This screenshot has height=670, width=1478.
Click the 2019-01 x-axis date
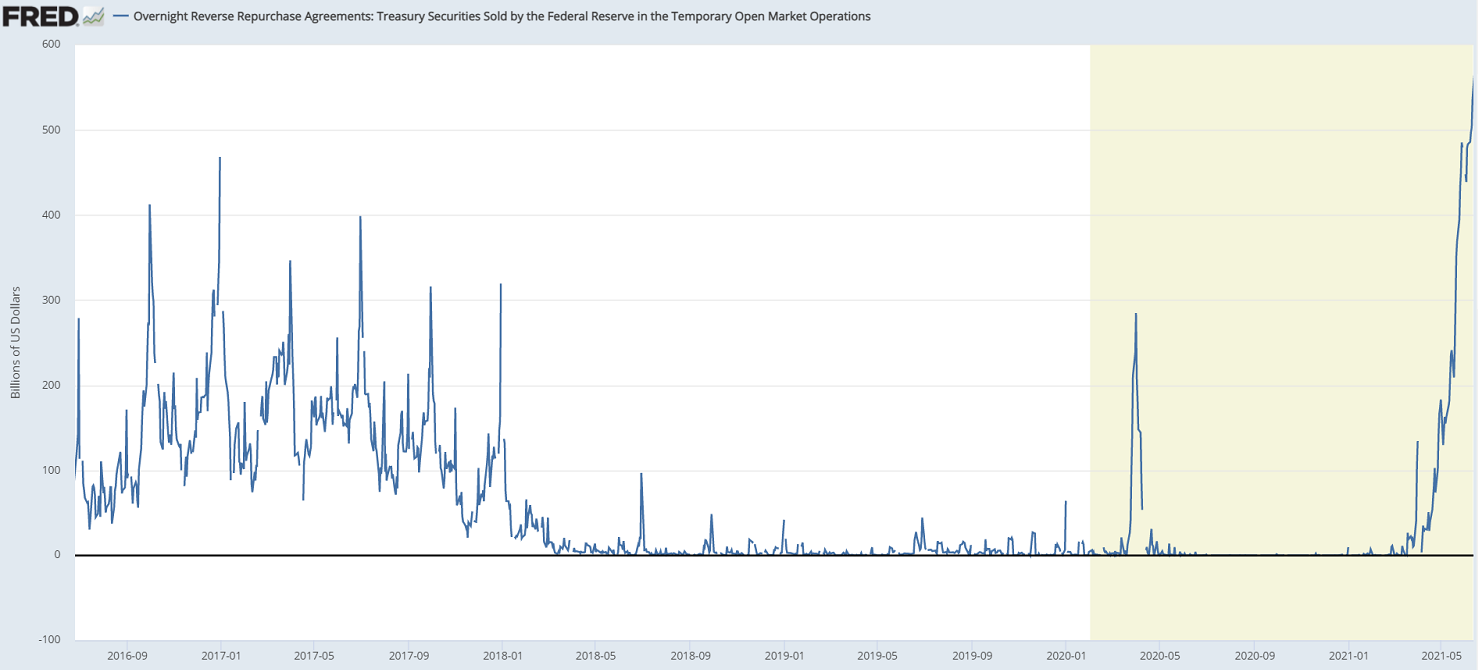(783, 655)
